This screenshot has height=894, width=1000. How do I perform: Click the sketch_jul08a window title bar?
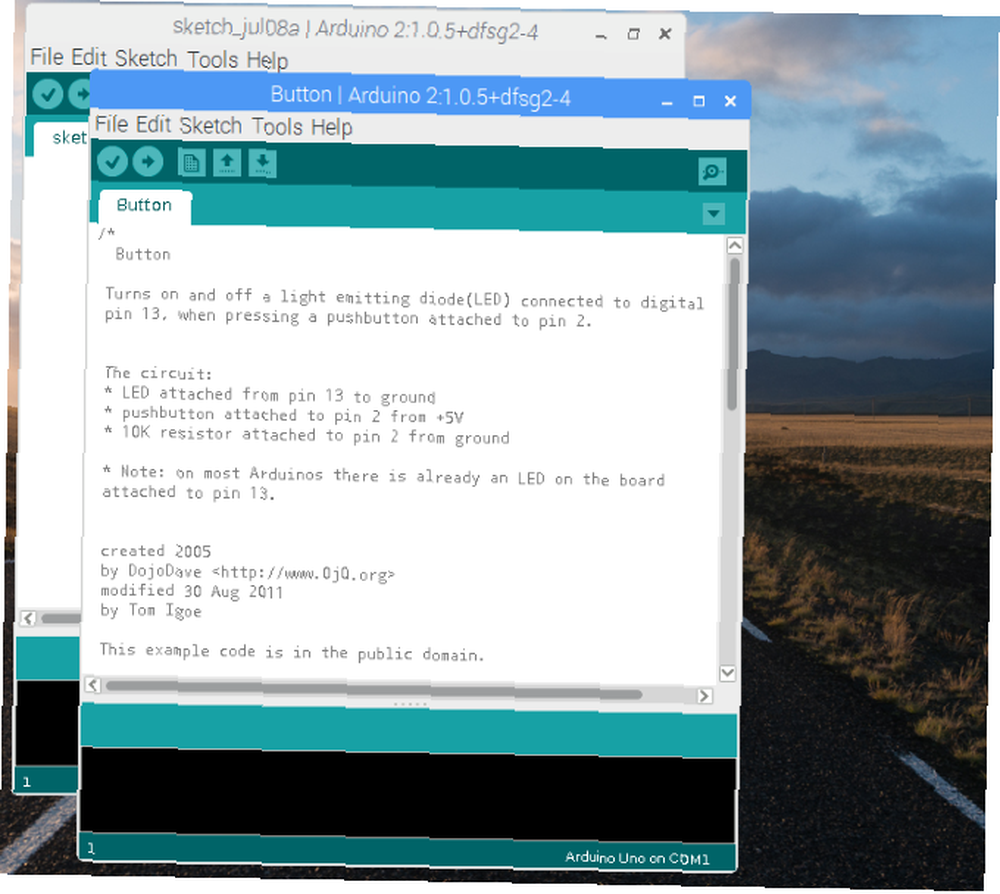point(355,29)
